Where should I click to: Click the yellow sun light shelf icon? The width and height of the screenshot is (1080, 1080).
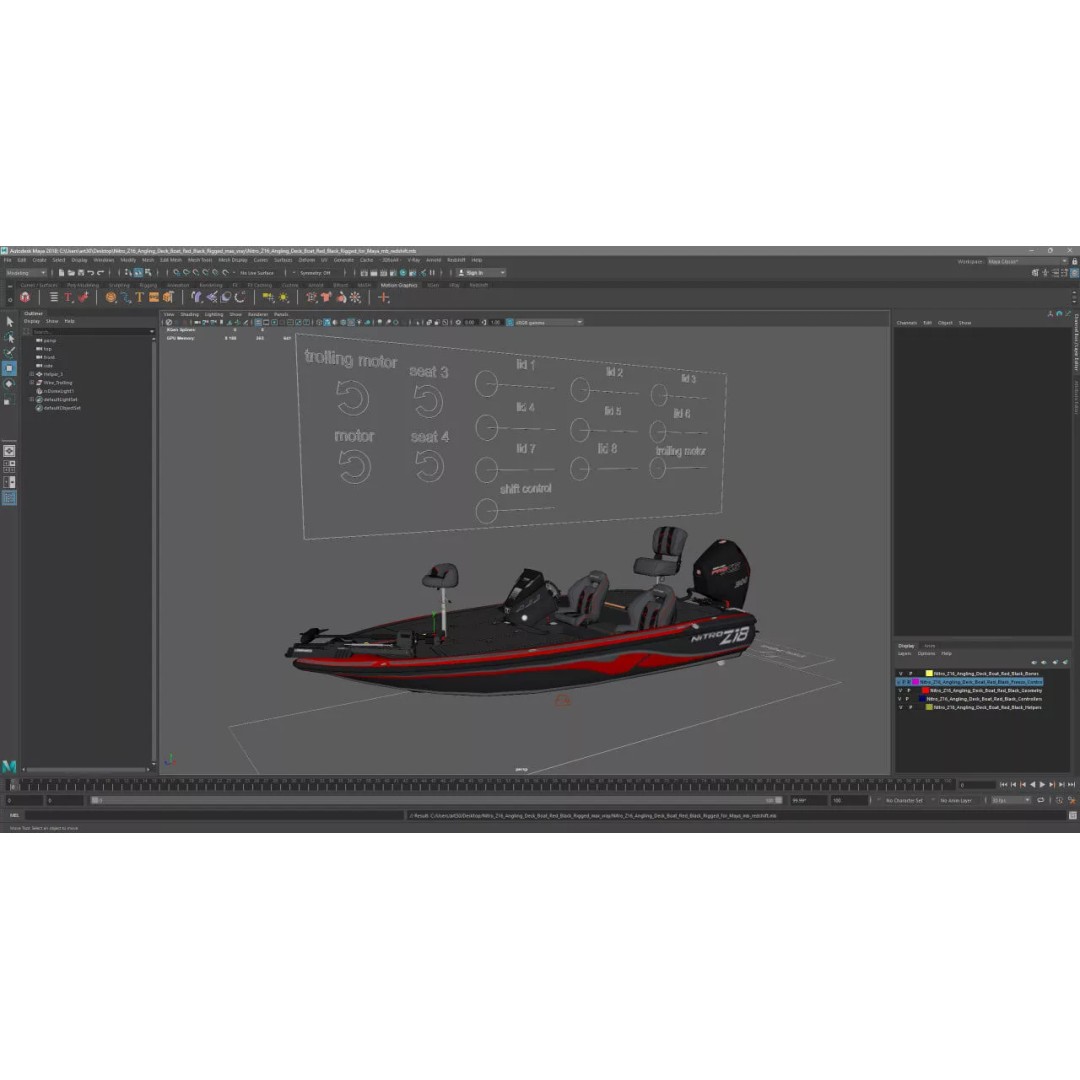(284, 298)
